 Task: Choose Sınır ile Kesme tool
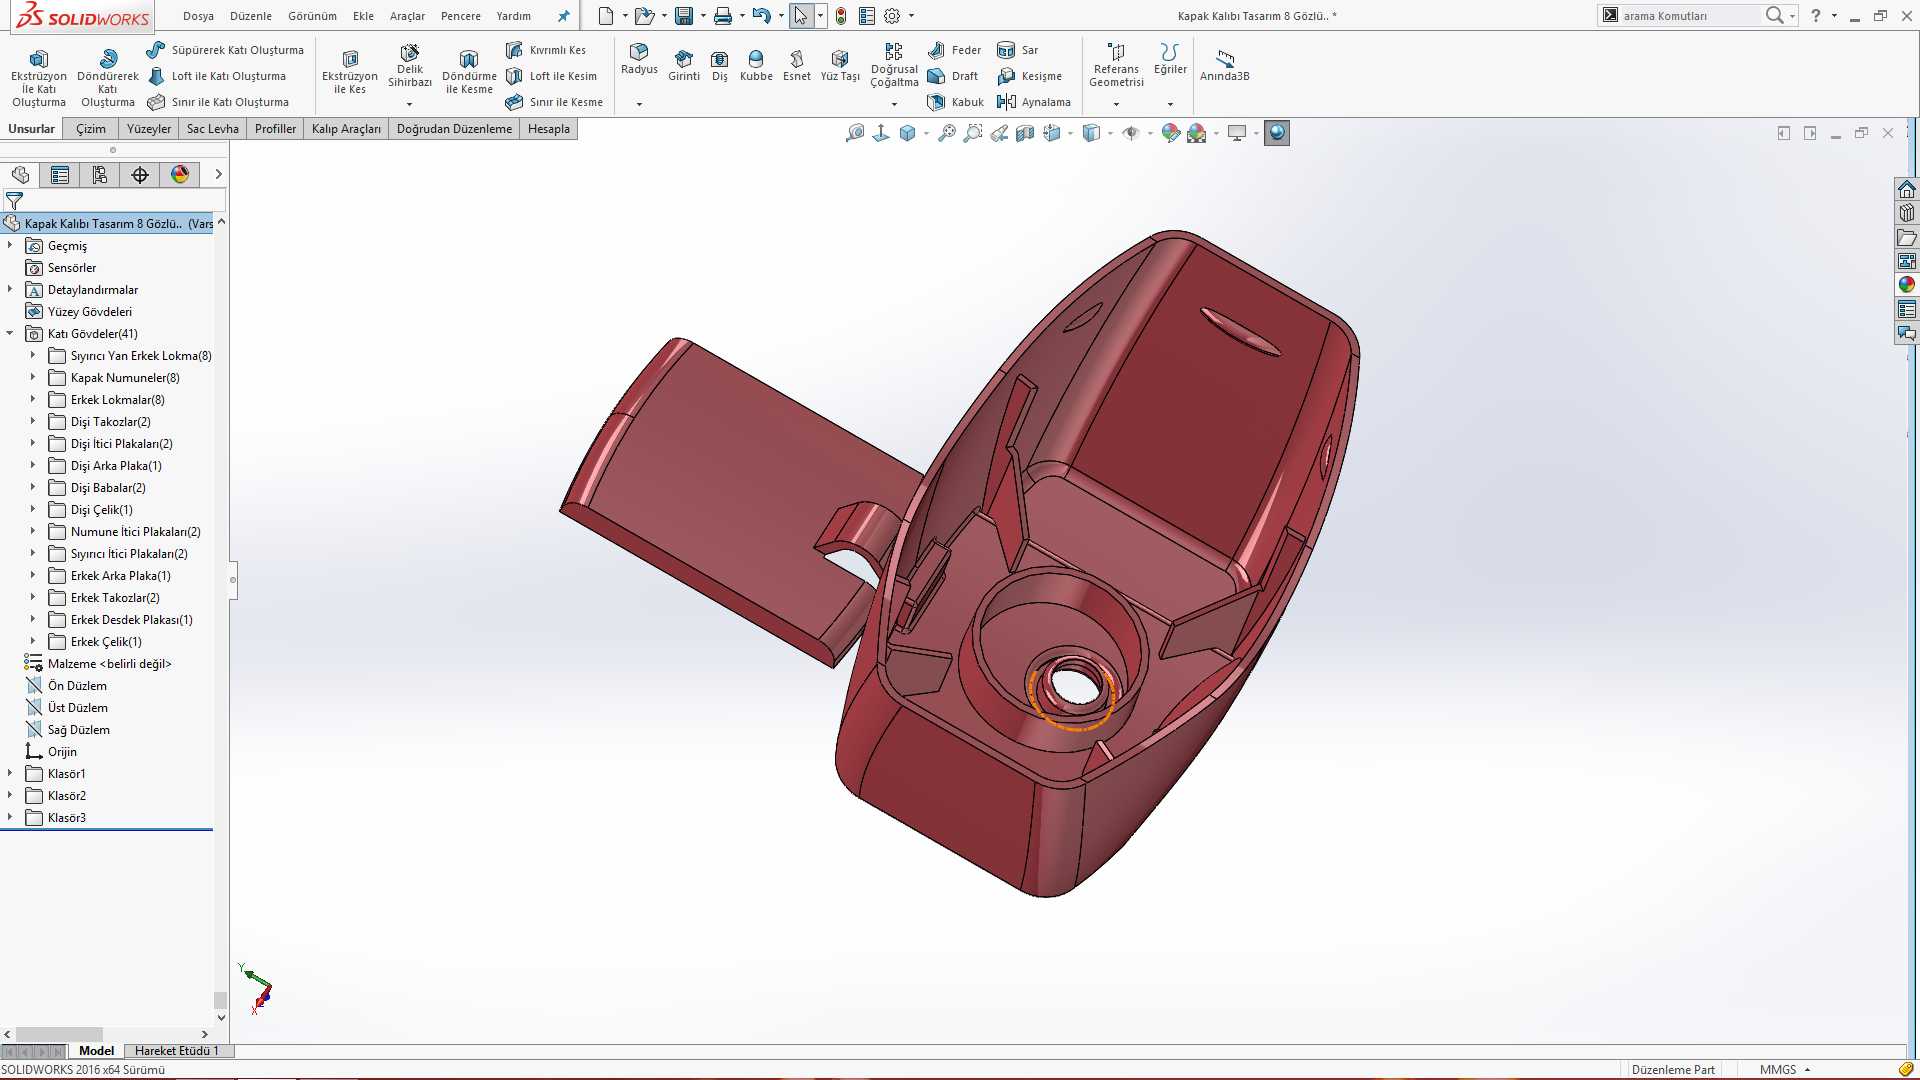(x=554, y=102)
